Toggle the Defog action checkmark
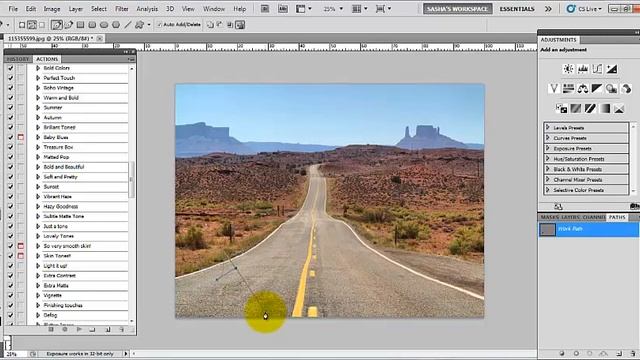Image resolution: width=640 pixels, height=360 pixels. coord(11,315)
